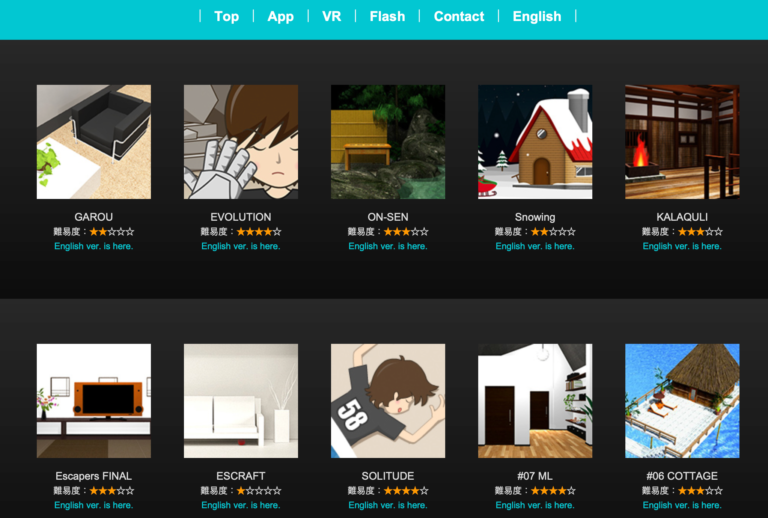Click the difficulty stars under #07 ML

click(x=553, y=491)
